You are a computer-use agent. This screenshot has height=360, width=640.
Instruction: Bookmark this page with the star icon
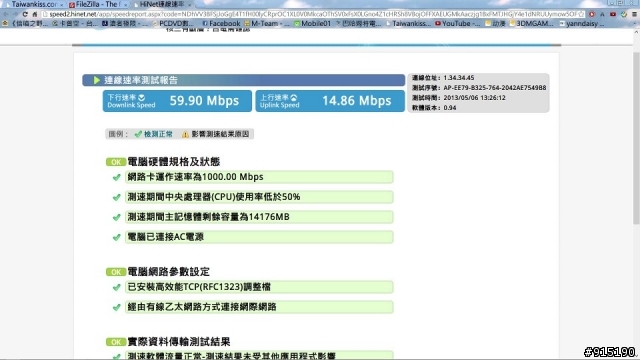[581, 14]
